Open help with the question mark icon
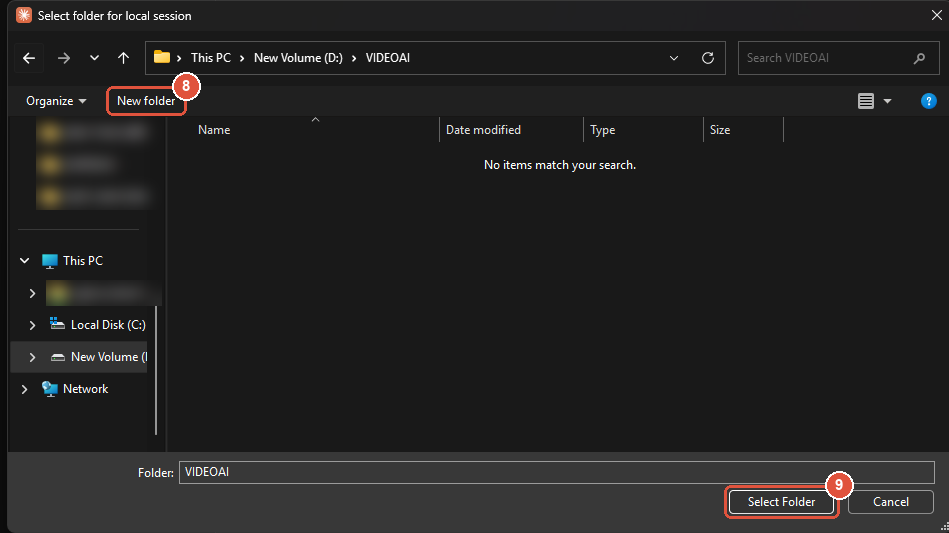The width and height of the screenshot is (949, 533). (x=928, y=101)
